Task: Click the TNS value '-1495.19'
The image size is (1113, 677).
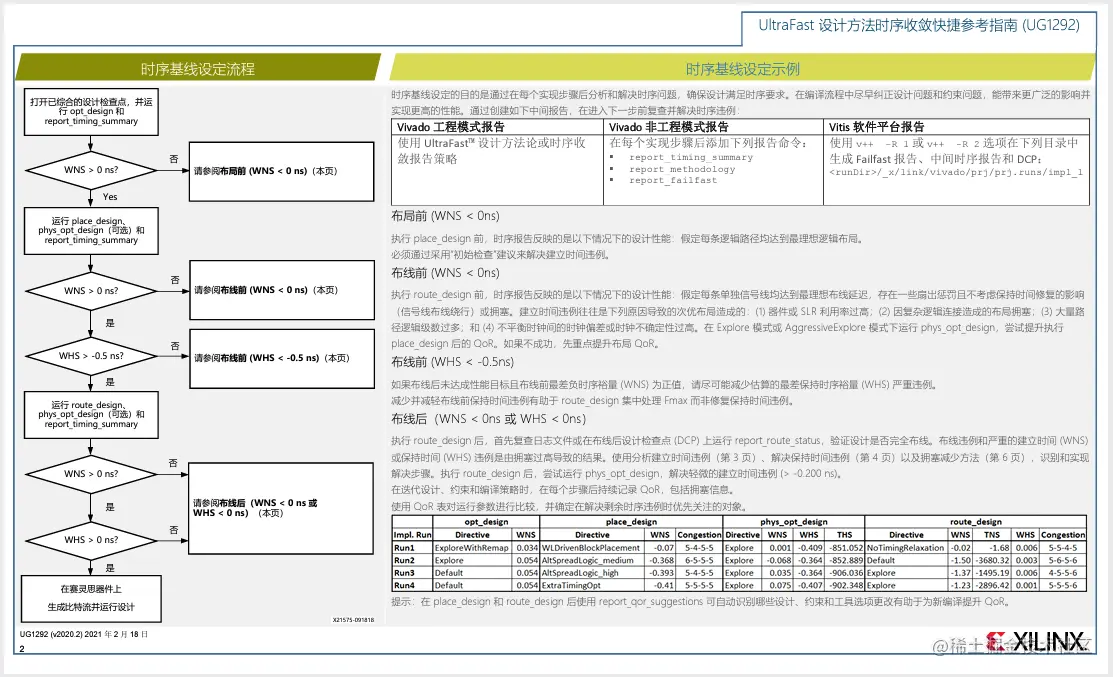Action: pyautogui.click(x=992, y=573)
